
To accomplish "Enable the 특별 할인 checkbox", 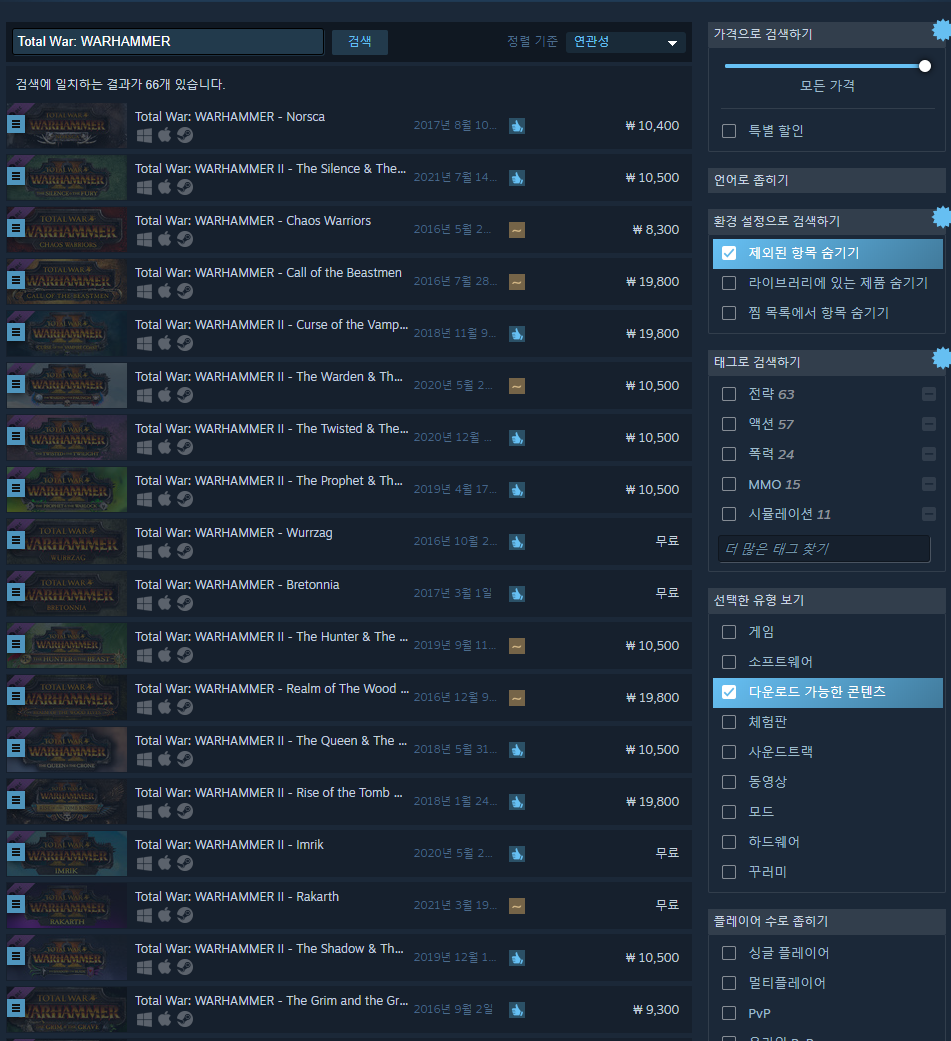I will (729, 131).
